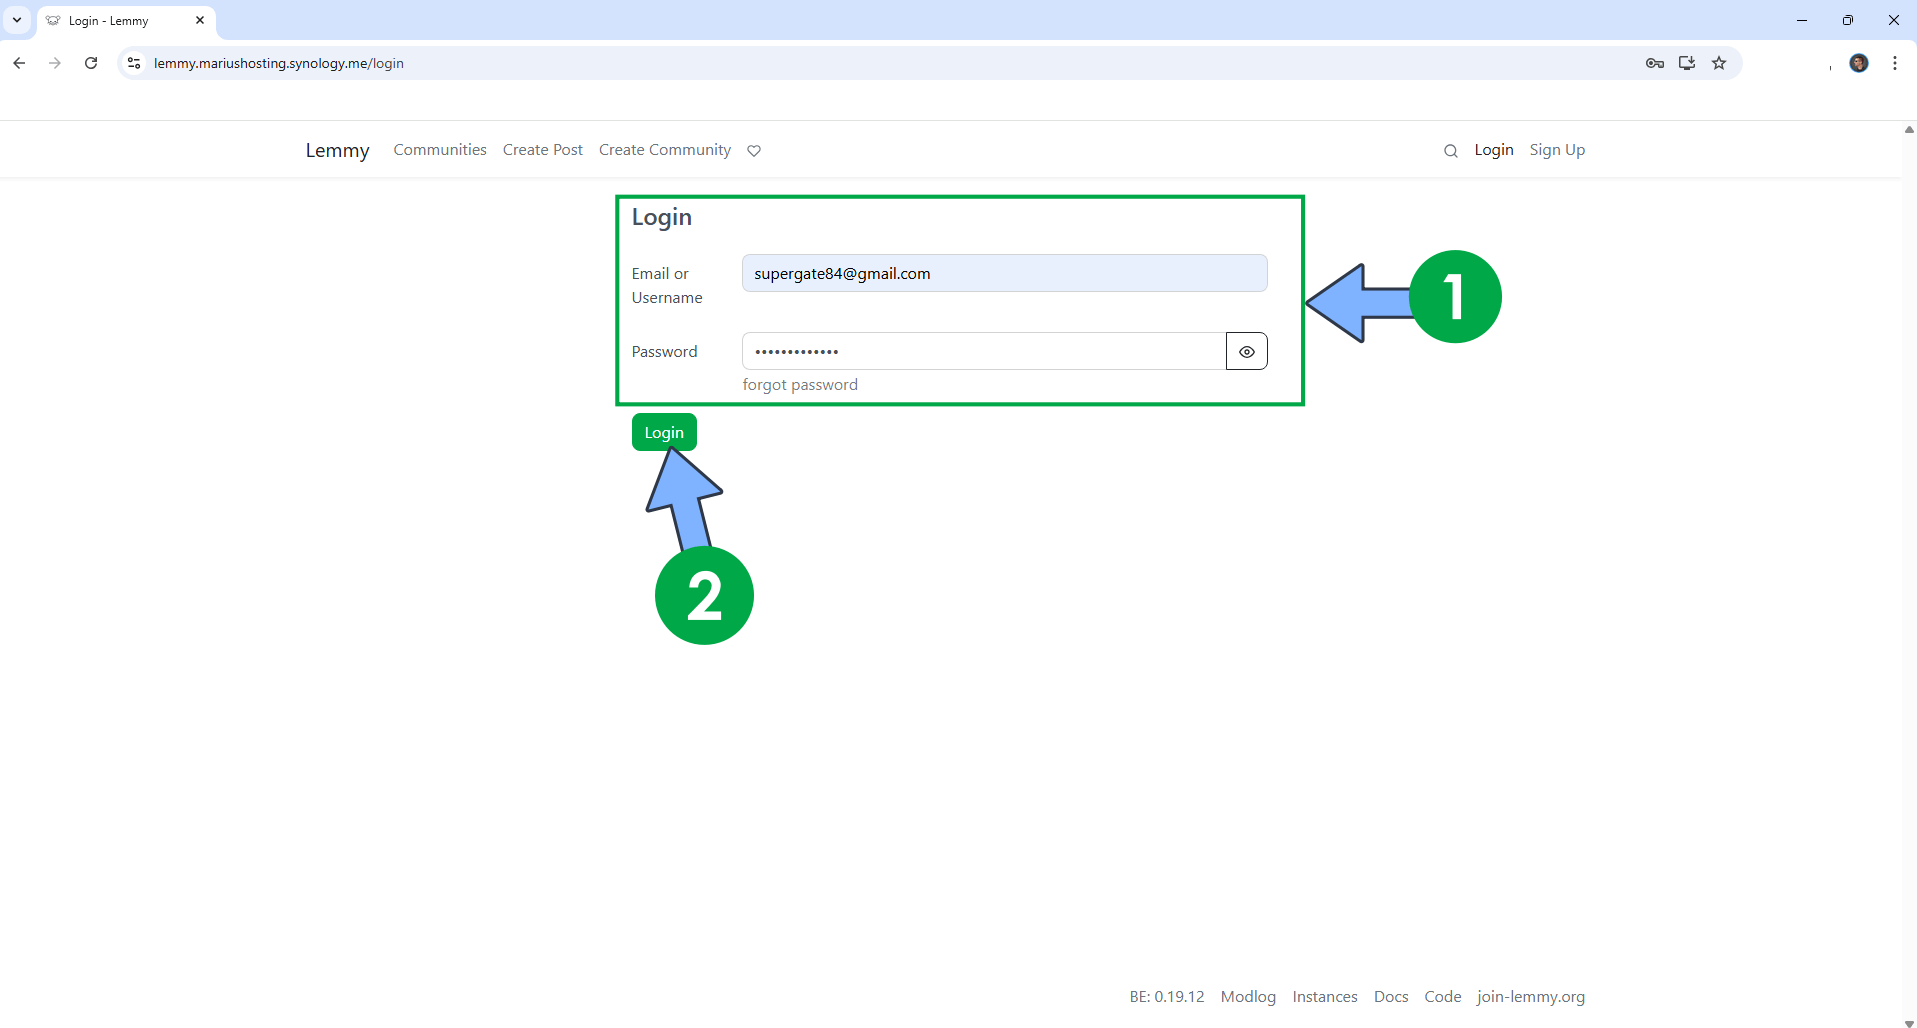
Task: Select the Login - Lemmy browser tab
Action: pyautogui.click(x=126, y=21)
